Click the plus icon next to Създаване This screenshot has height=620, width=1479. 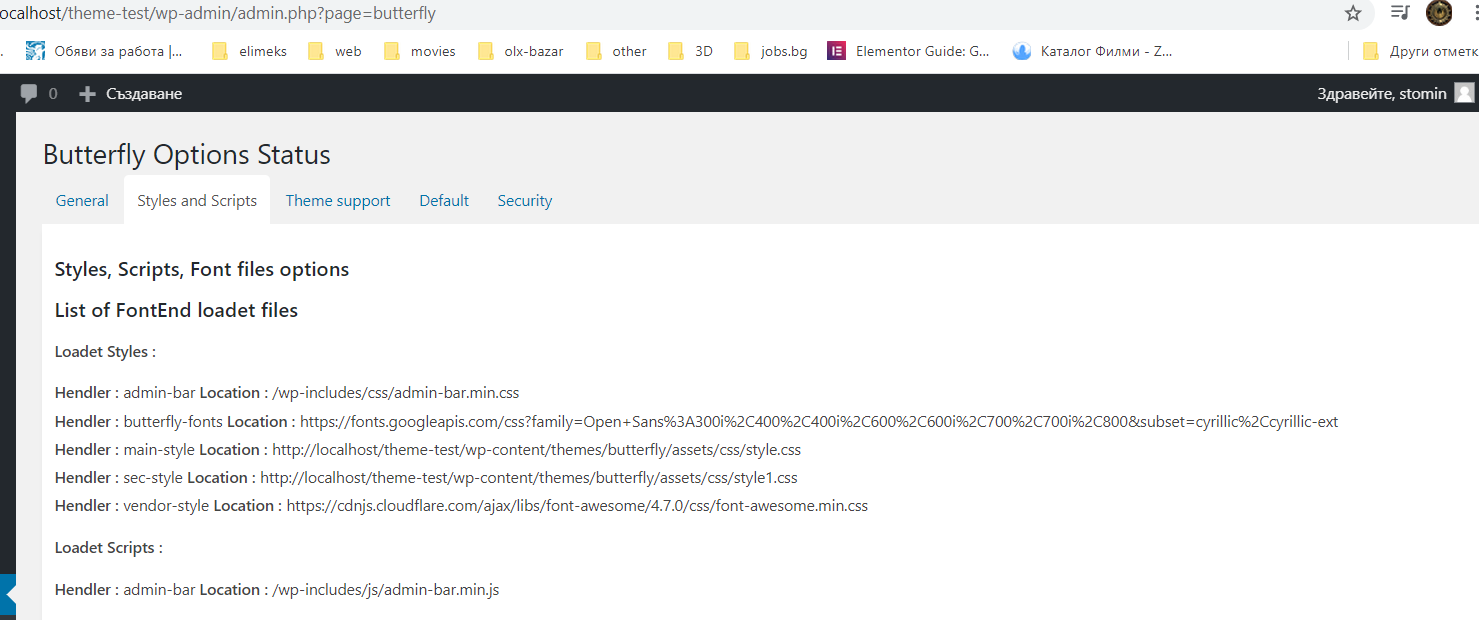(88, 94)
